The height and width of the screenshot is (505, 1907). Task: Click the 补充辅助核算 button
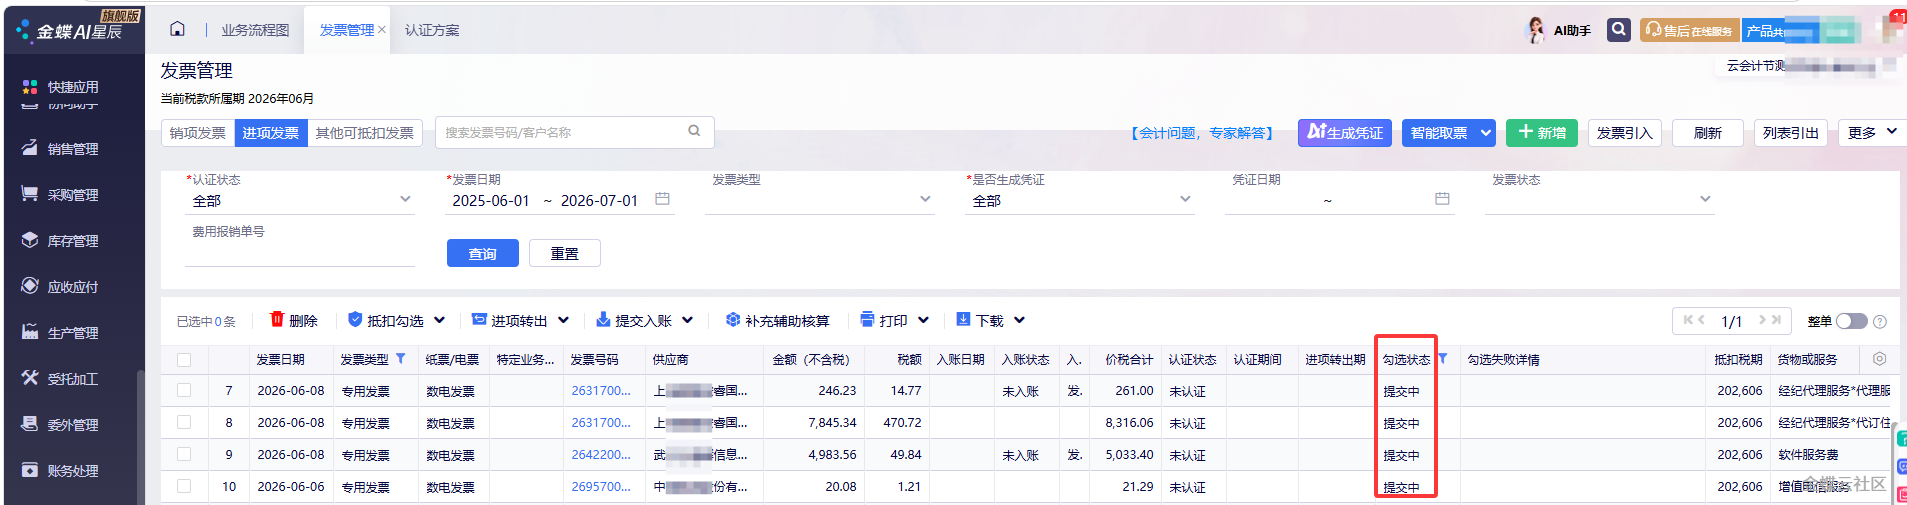778,320
